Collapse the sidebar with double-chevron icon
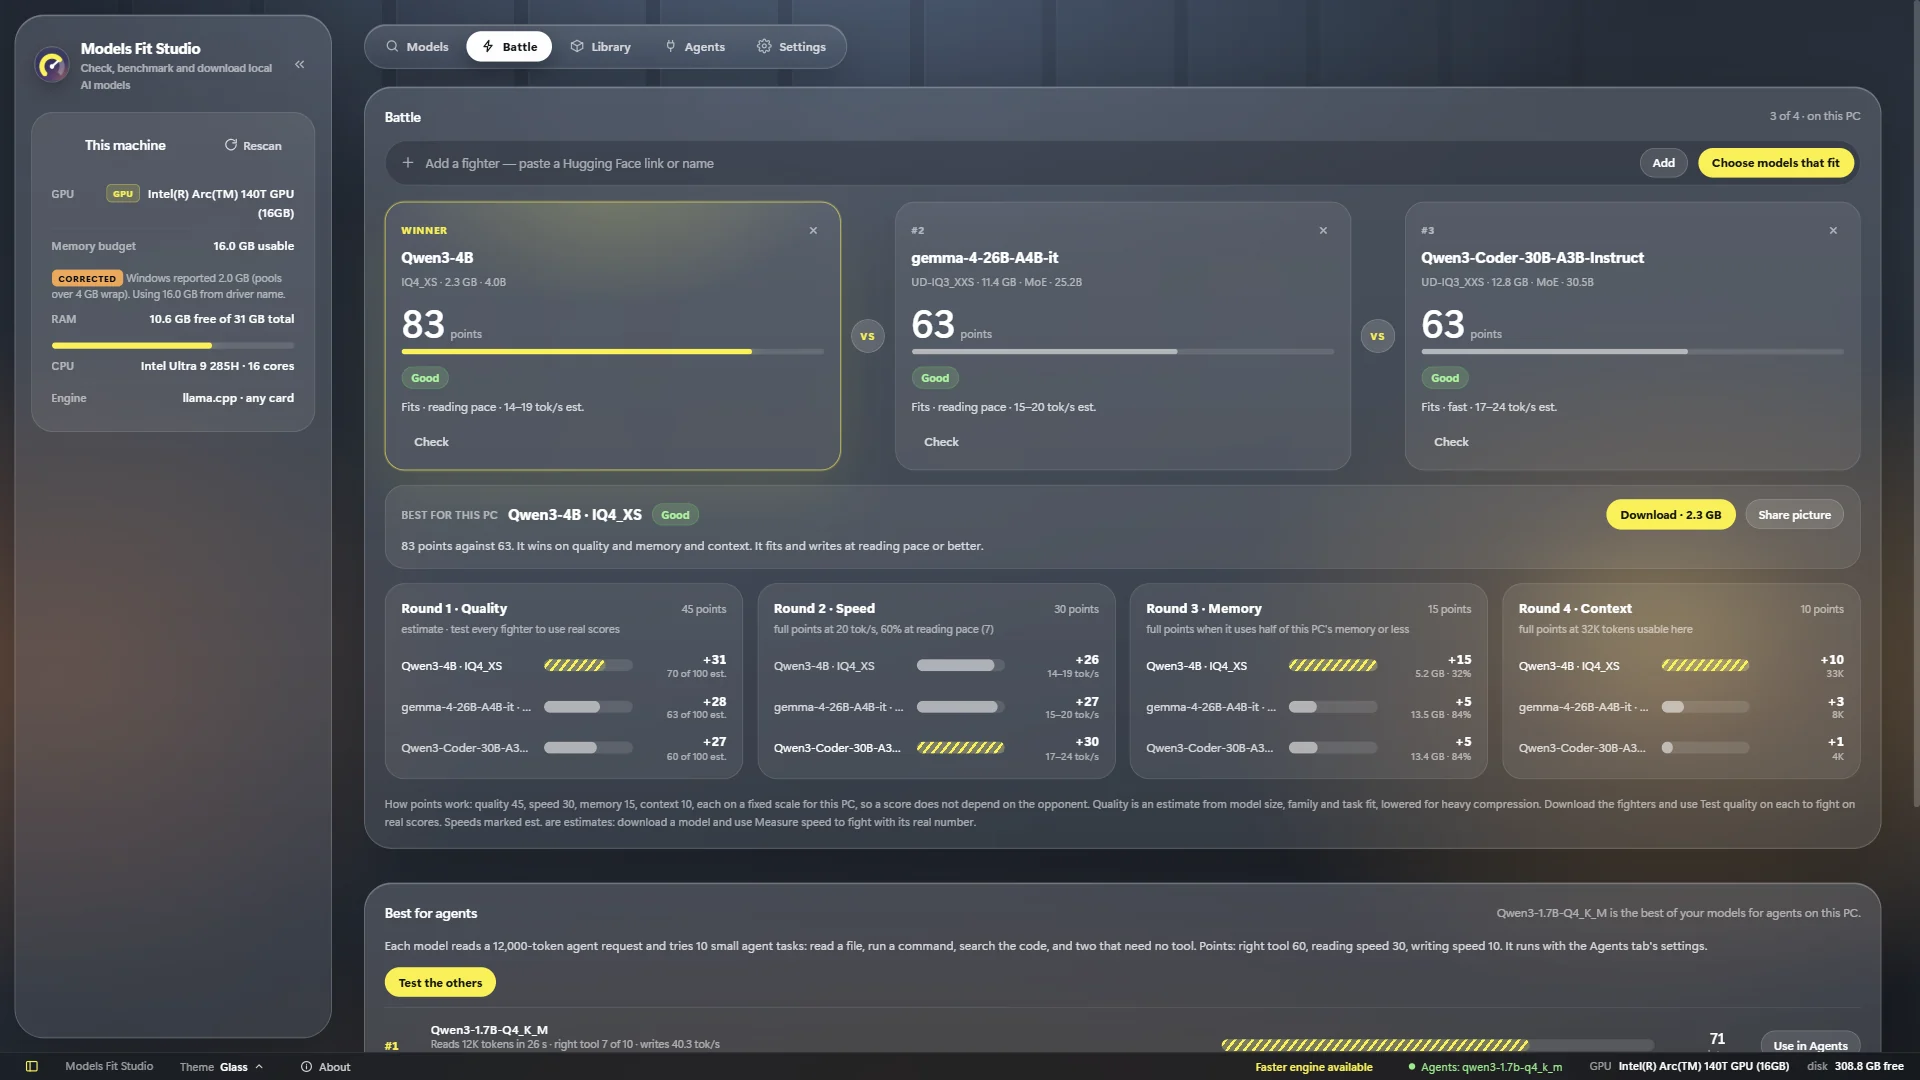 300,65
